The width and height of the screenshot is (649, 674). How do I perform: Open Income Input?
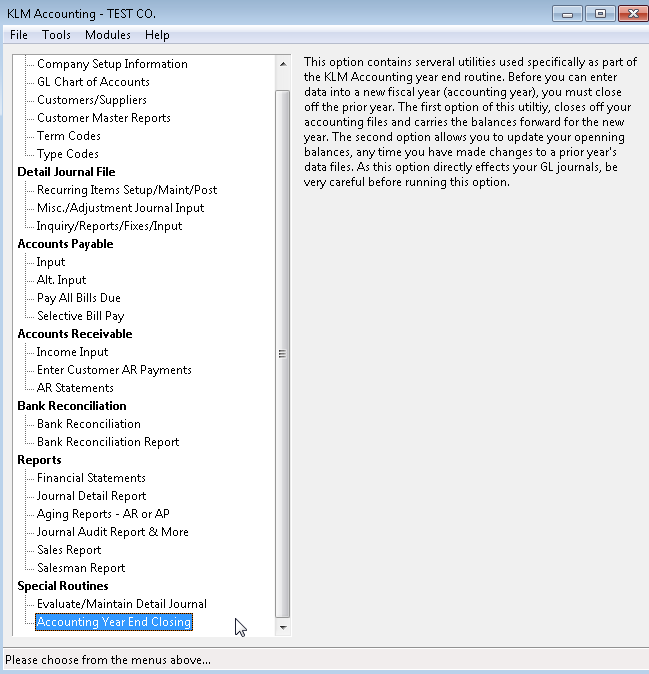click(72, 352)
